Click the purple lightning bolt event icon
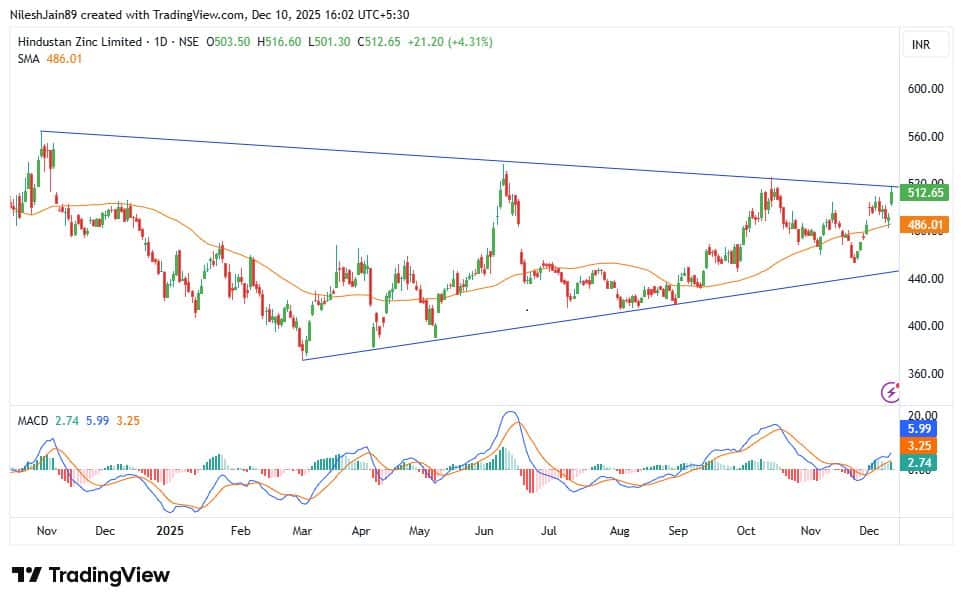Screen dimensions: 963x605 pyautogui.click(x=890, y=392)
